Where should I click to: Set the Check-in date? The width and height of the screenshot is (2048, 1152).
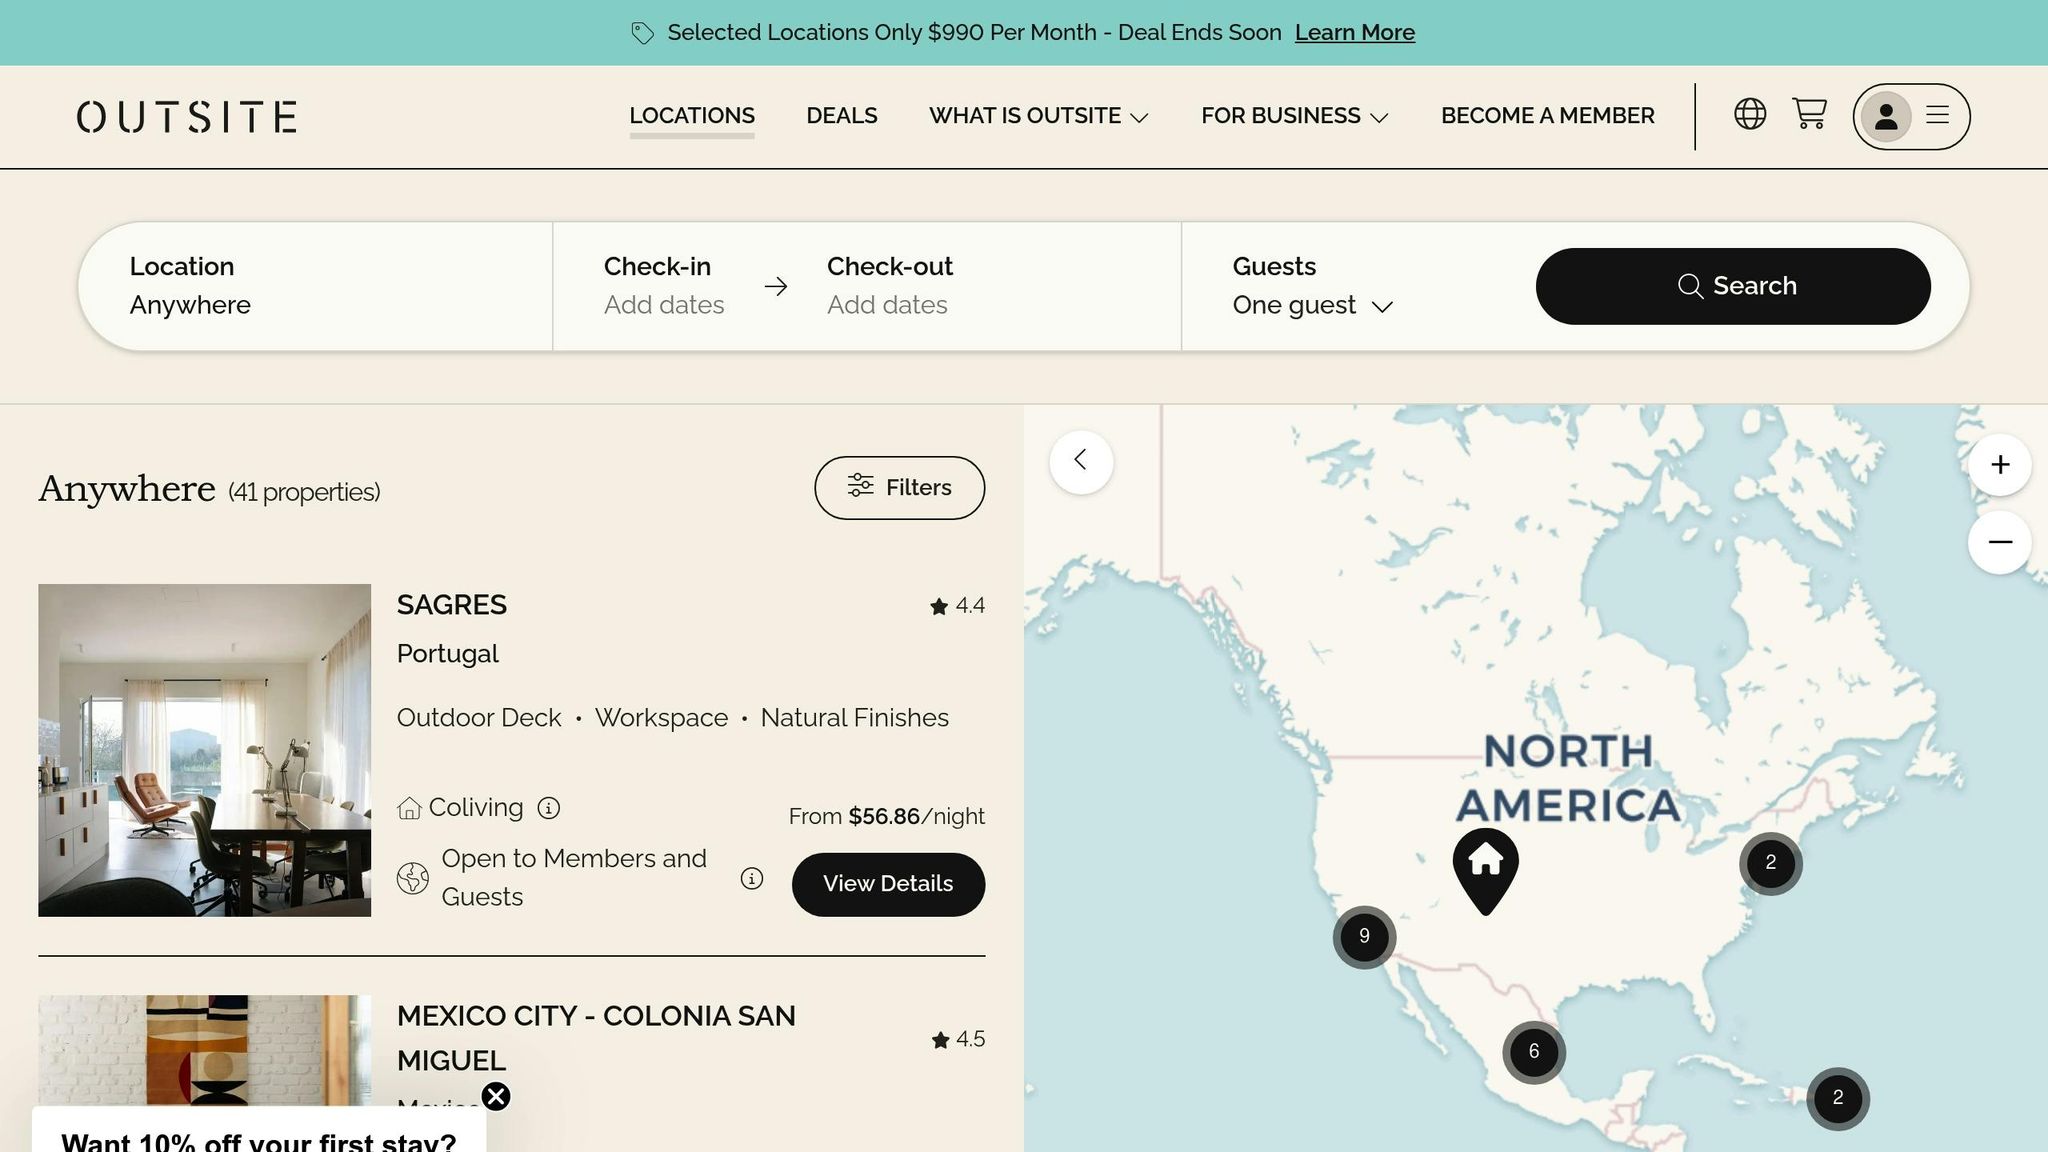click(x=664, y=286)
